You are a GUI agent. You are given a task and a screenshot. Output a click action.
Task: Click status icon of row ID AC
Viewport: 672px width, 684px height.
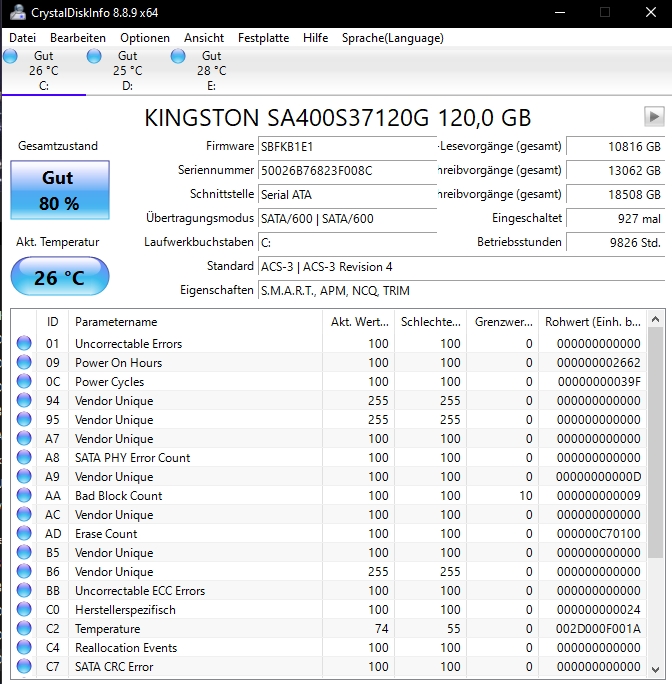click(x=24, y=514)
